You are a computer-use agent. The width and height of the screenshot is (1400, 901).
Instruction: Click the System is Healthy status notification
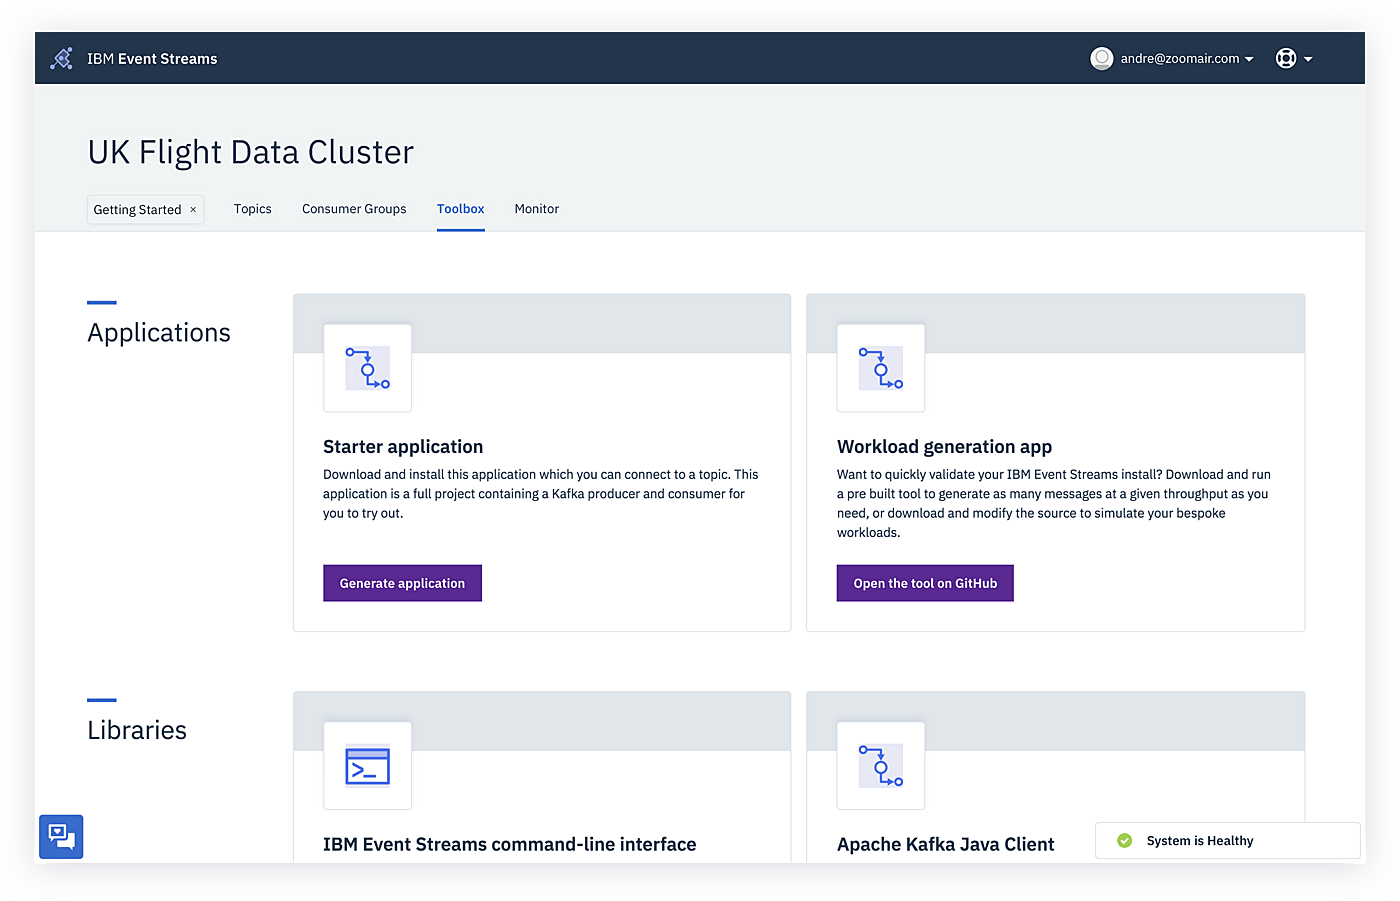tap(1228, 841)
